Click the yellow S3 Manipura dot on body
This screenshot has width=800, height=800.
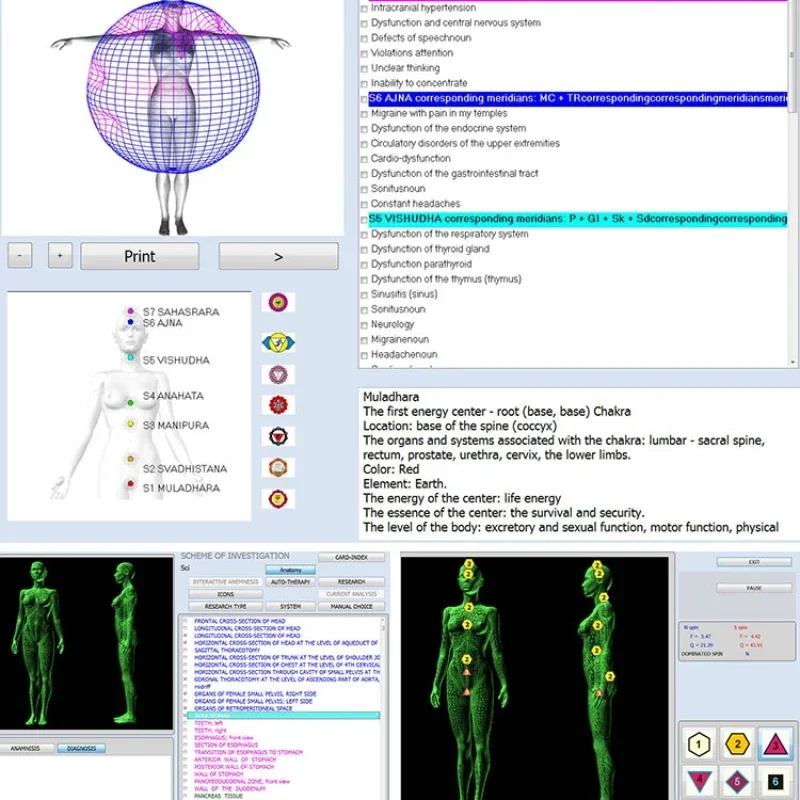(x=131, y=424)
